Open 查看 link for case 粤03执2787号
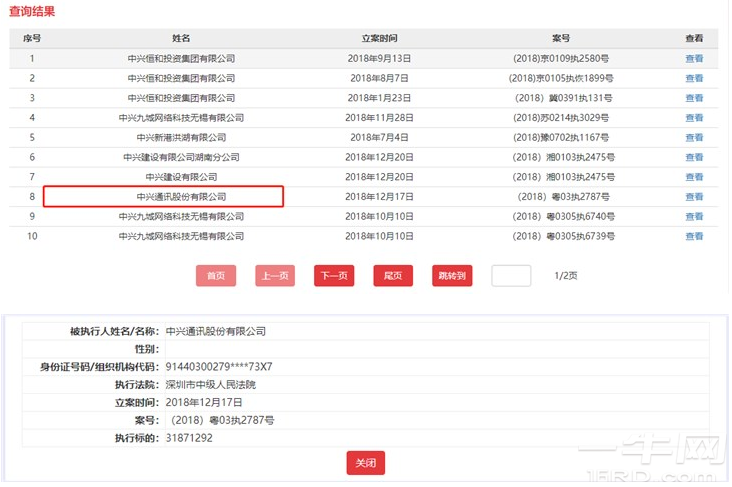Viewport: 732px width, 487px height. pos(694,197)
